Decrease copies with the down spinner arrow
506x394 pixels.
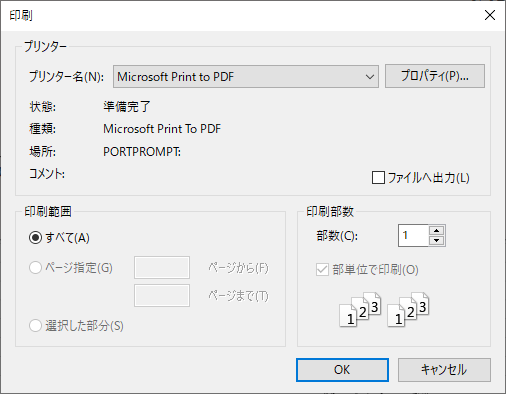pyautogui.click(x=437, y=240)
